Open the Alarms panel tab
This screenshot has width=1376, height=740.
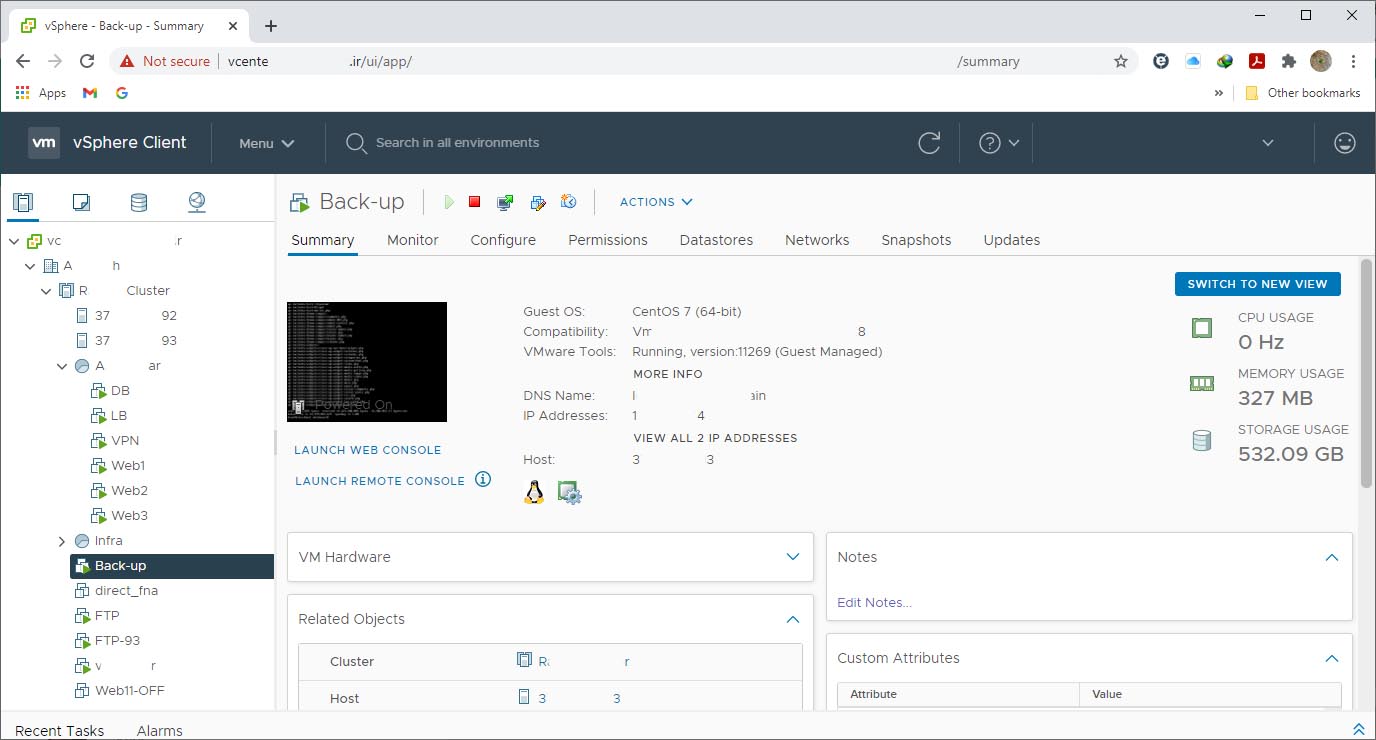pos(160,730)
